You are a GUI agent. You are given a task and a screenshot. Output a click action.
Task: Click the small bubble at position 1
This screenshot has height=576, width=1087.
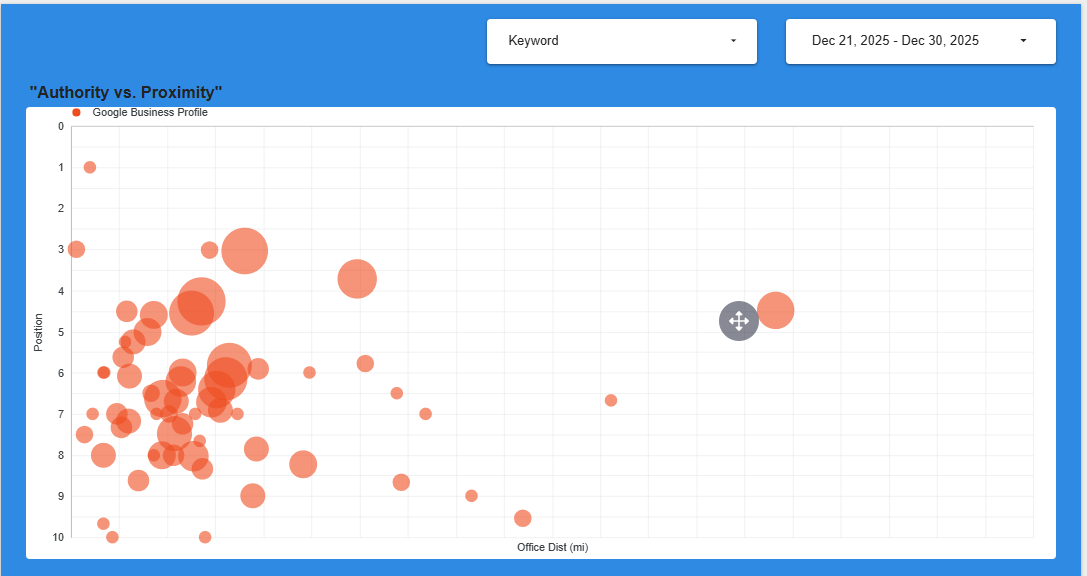(x=90, y=167)
